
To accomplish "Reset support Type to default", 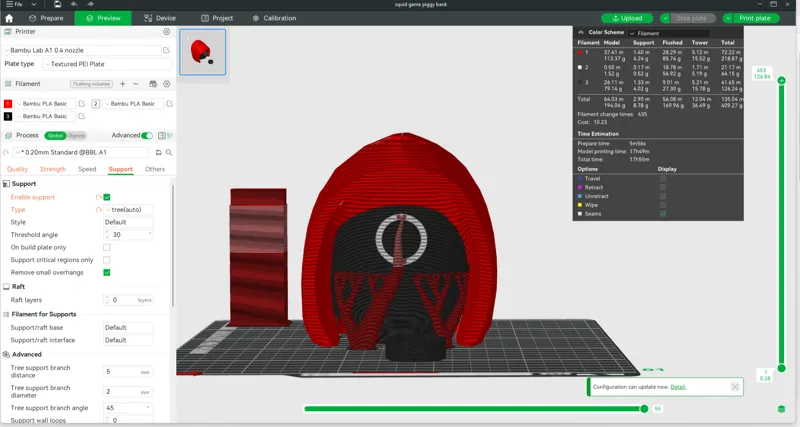I will pyautogui.click(x=98, y=210).
